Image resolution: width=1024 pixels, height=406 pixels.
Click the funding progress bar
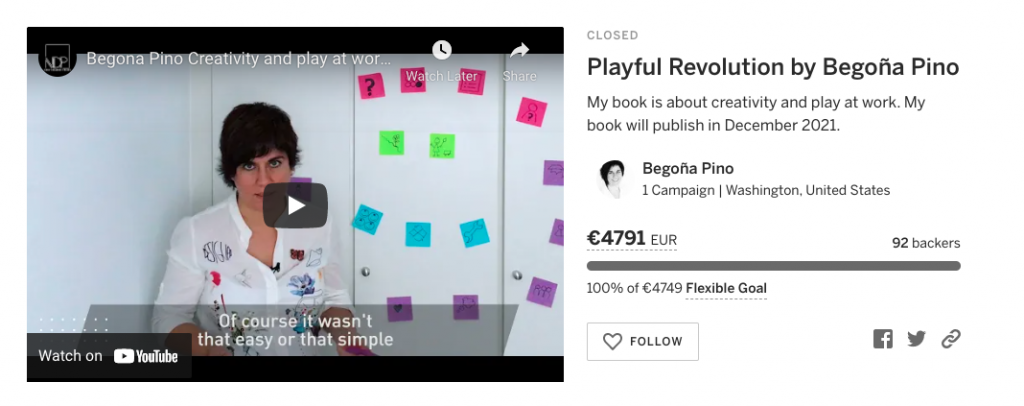click(773, 266)
